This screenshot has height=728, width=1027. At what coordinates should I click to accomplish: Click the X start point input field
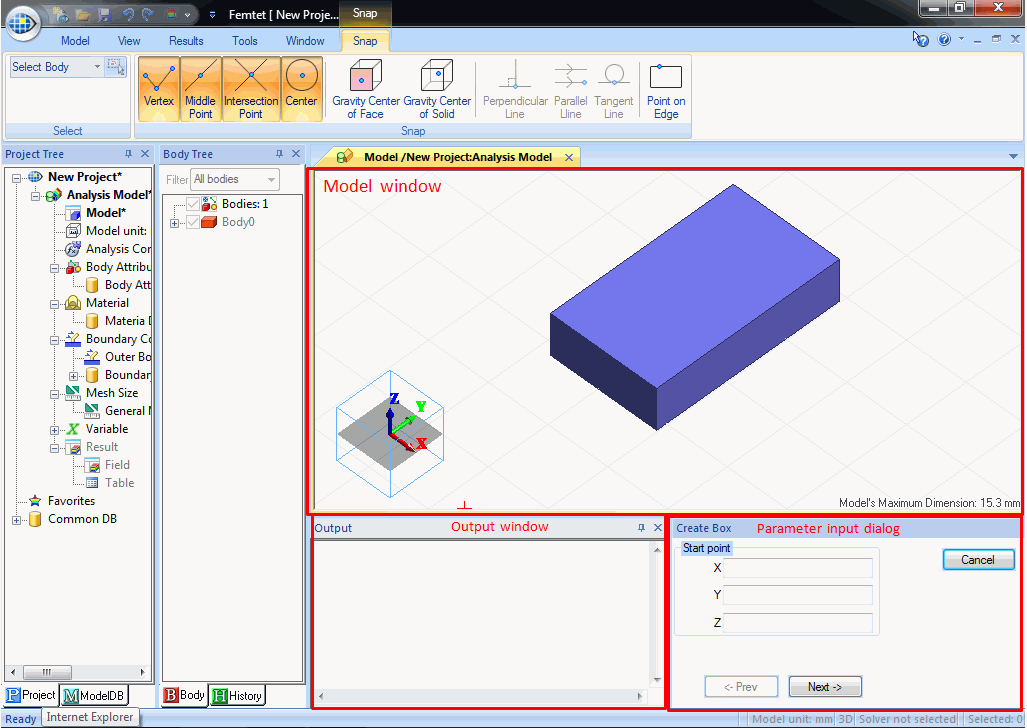click(798, 568)
